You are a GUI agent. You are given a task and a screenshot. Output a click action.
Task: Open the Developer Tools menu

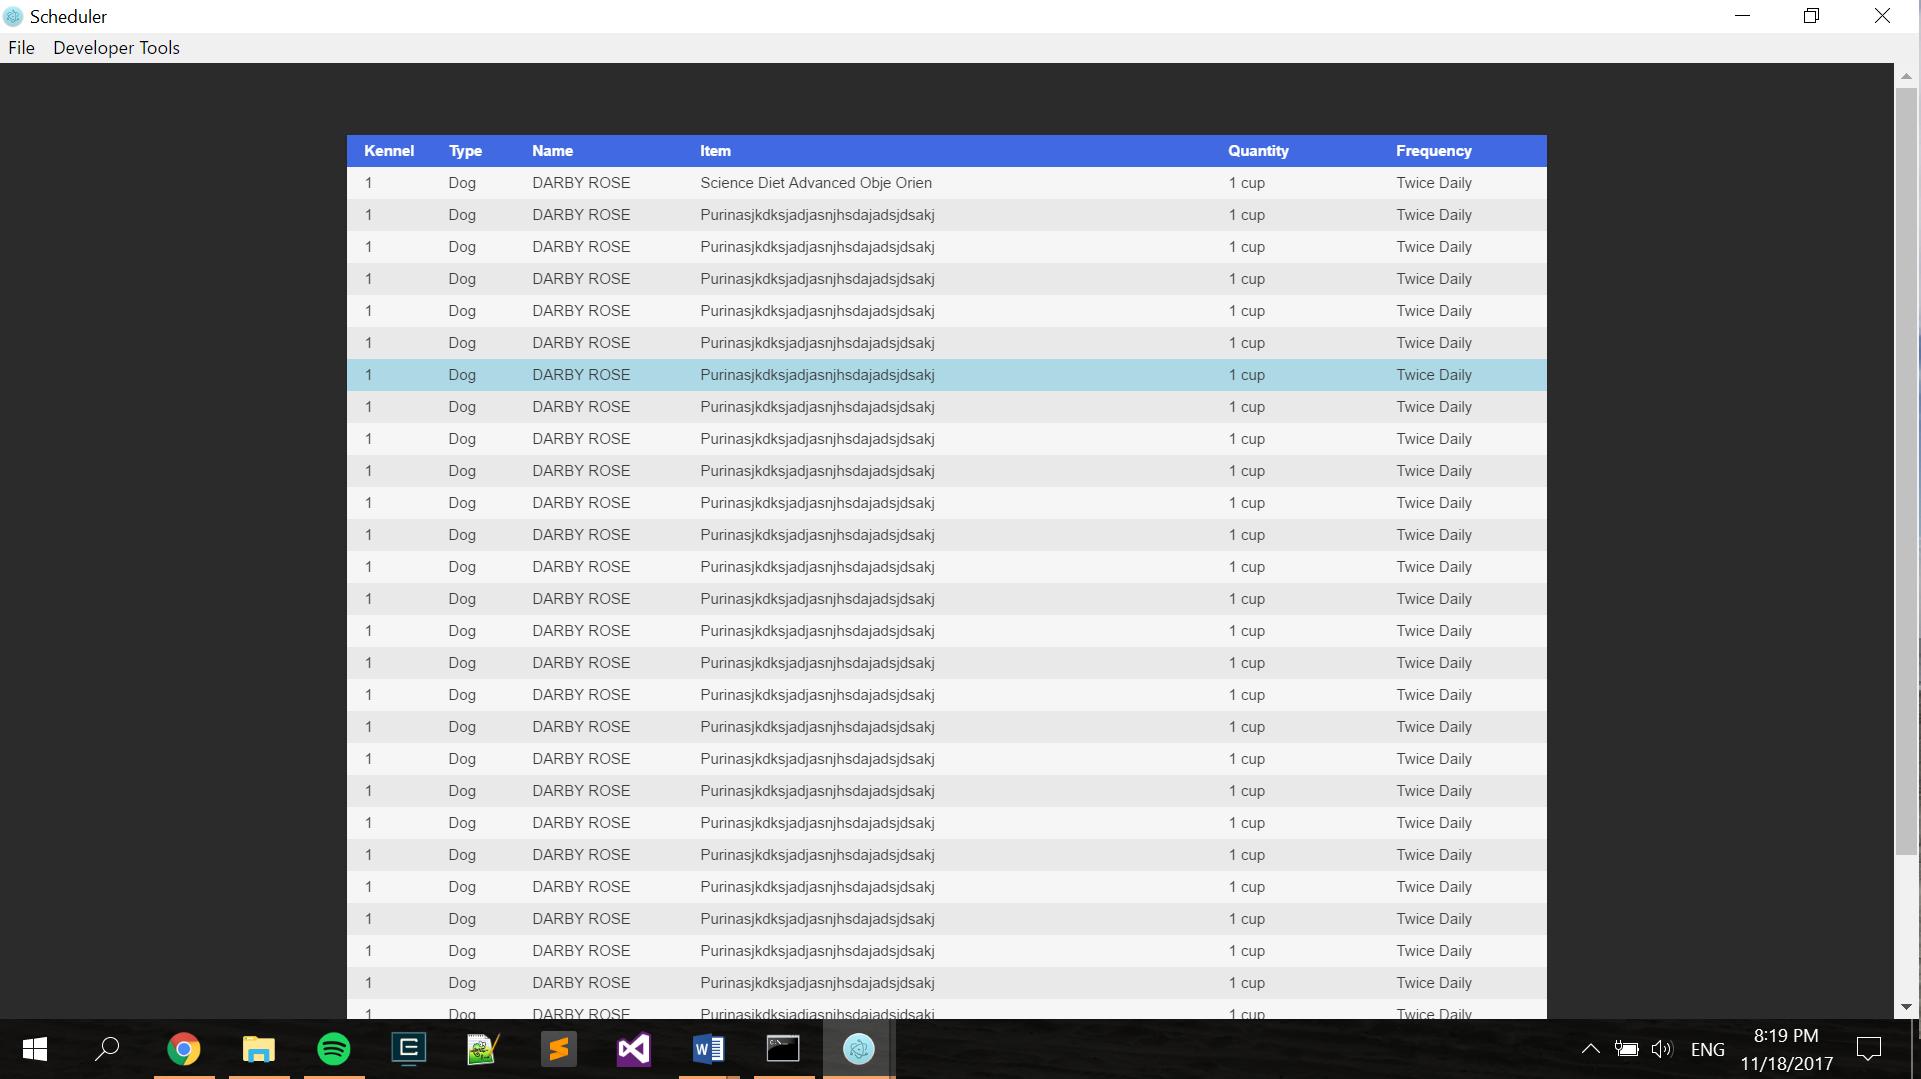pyautogui.click(x=116, y=48)
